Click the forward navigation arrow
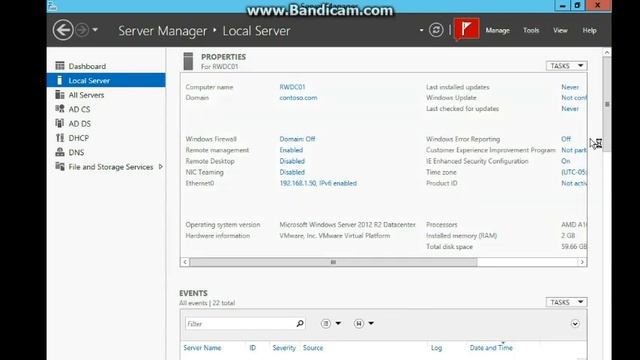Screen dimensions: 640x360 (x=82, y=30)
